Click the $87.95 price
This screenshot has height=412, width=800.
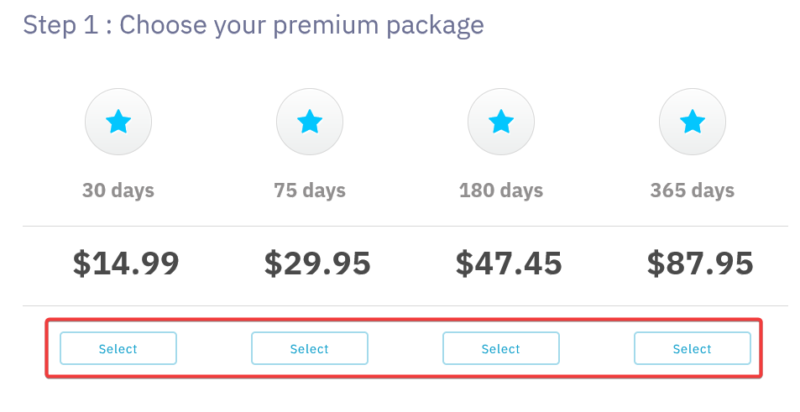point(700,263)
